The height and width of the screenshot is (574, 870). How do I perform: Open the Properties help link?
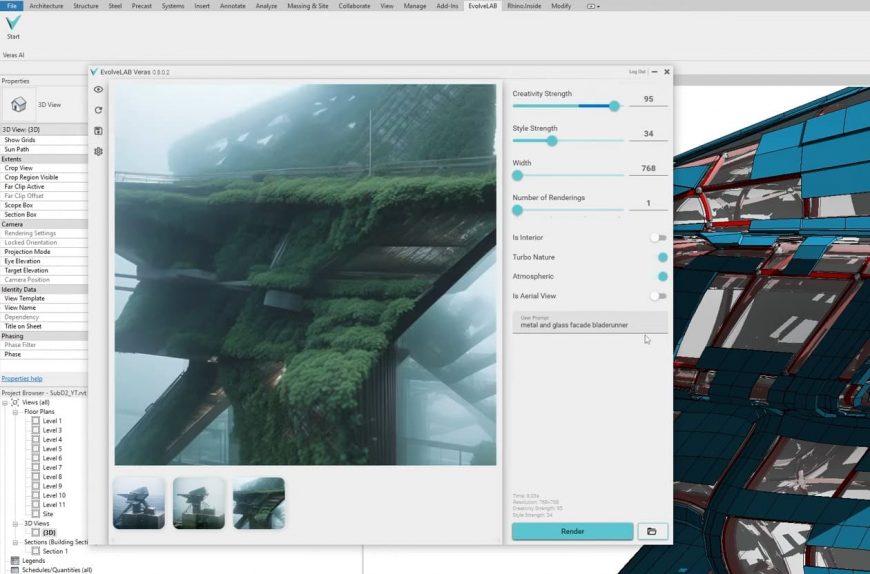pyautogui.click(x=22, y=379)
